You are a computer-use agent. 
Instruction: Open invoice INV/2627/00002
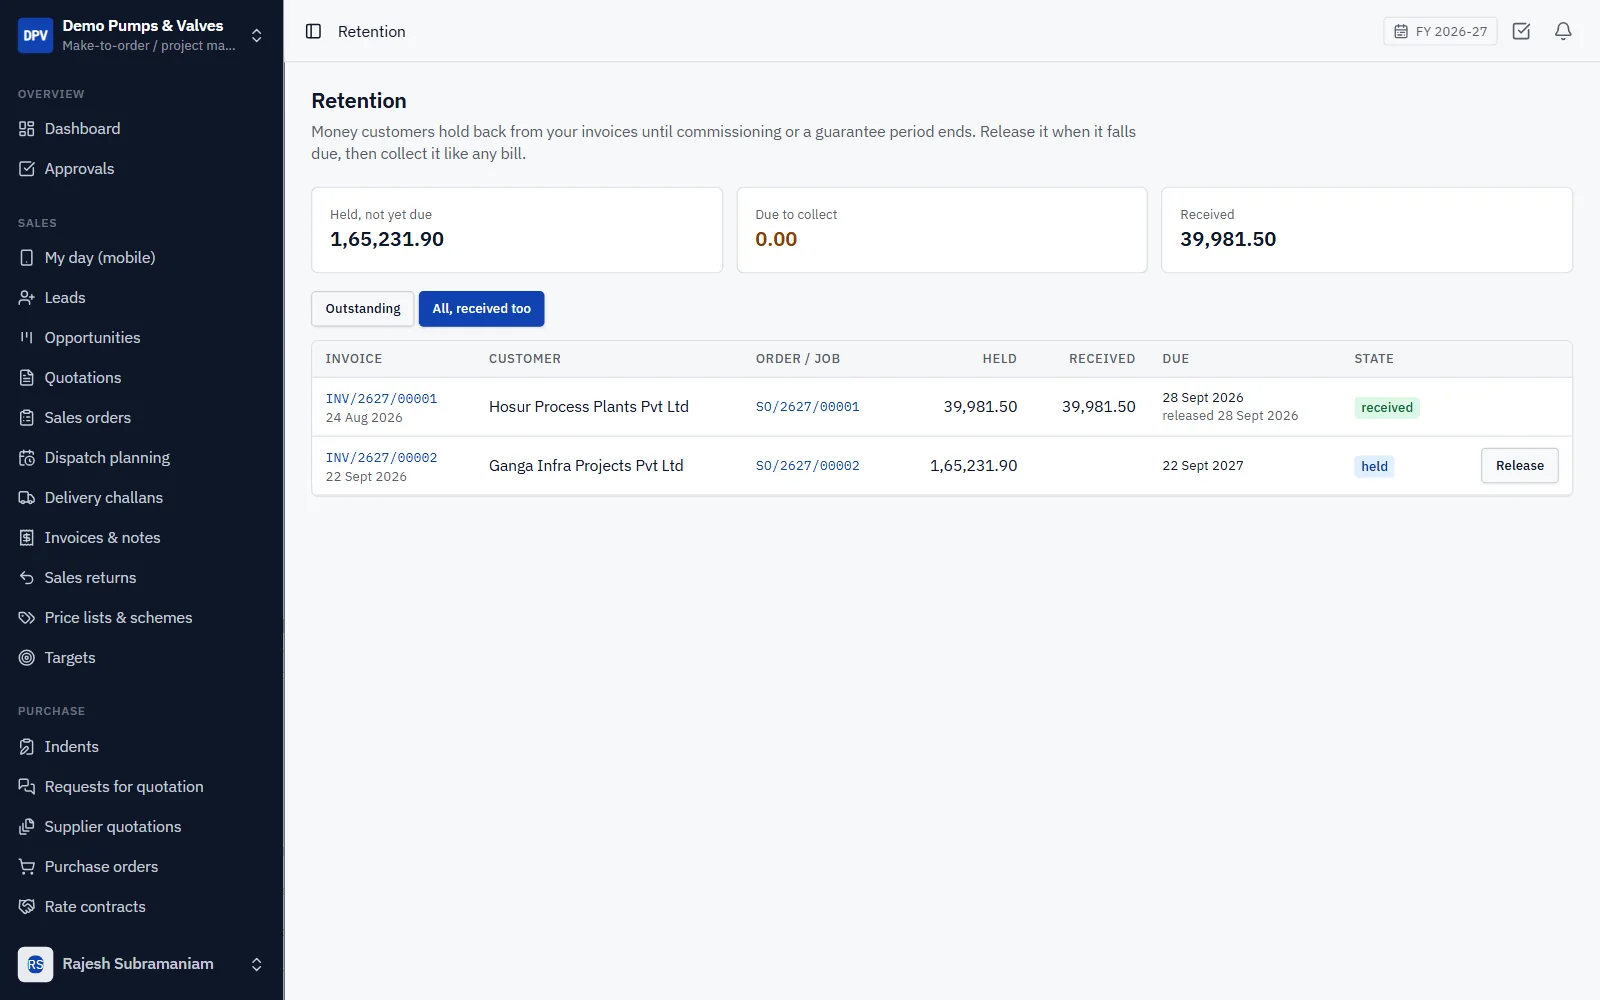tap(381, 457)
